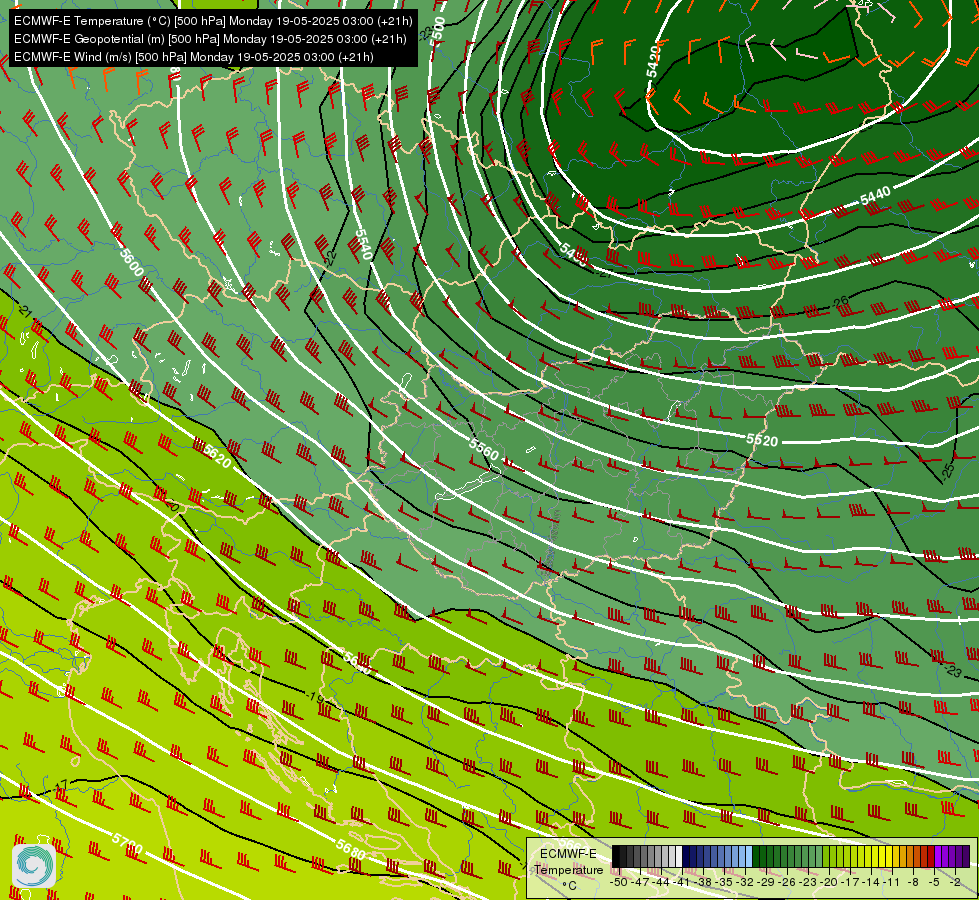Click the ECMWF-E Geopotential title line
Viewport: 979px width, 900px height.
click(x=210, y=39)
